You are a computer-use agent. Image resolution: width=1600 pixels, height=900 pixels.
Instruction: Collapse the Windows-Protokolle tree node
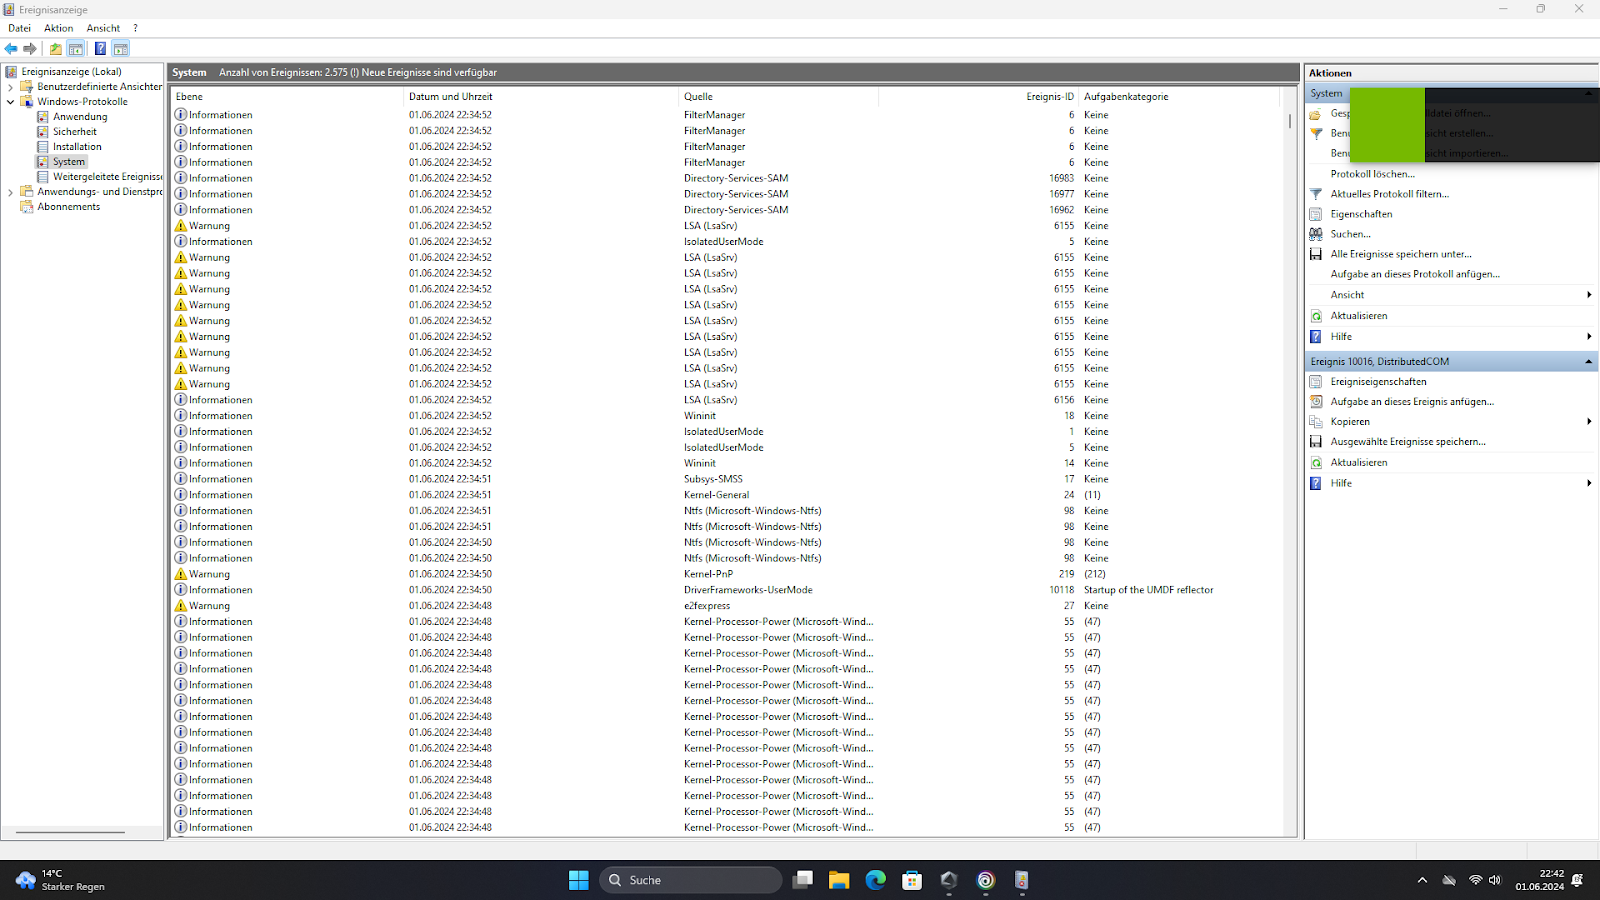point(10,102)
